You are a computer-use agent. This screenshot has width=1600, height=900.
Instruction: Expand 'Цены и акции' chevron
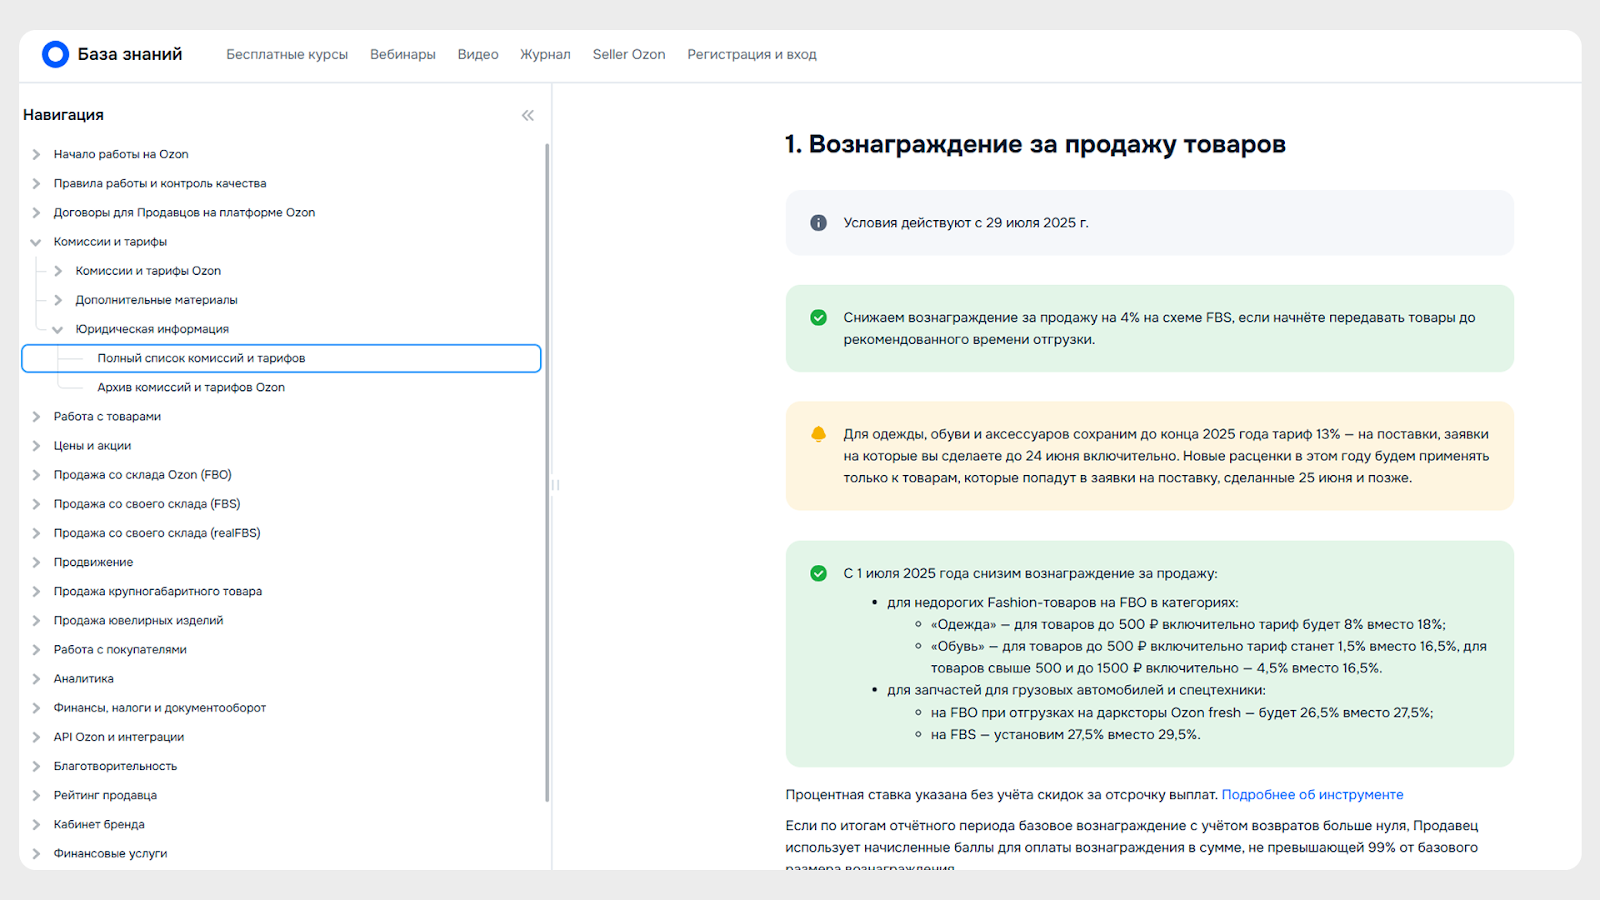tap(36, 446)
